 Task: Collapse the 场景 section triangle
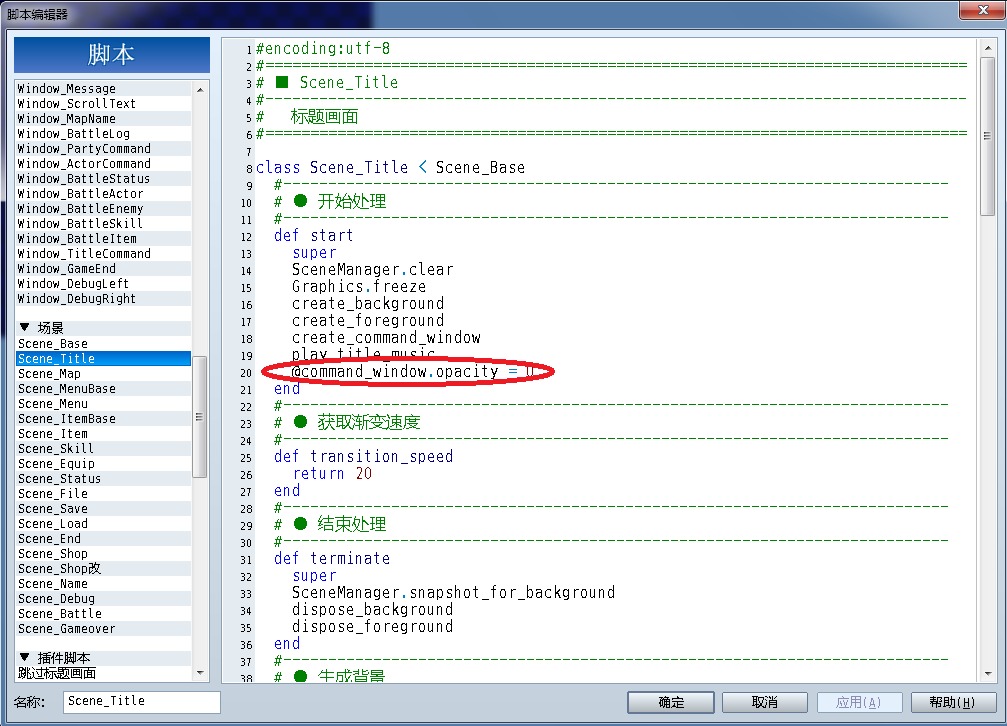tap(24, 327)
